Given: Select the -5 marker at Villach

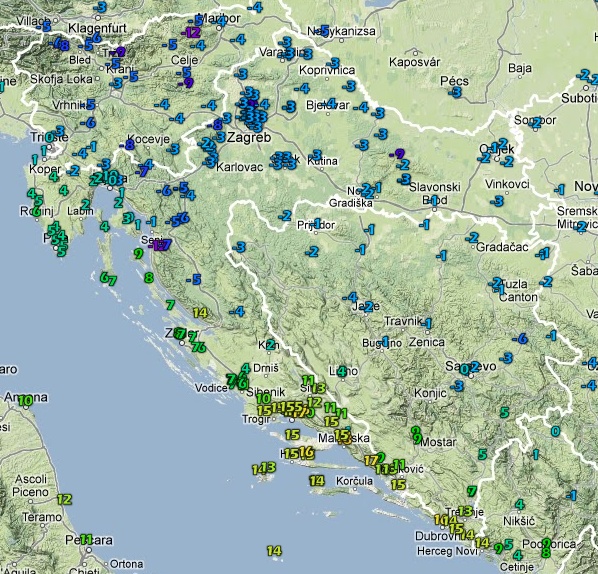Looking at the screenshot, I should coord(44,26).
